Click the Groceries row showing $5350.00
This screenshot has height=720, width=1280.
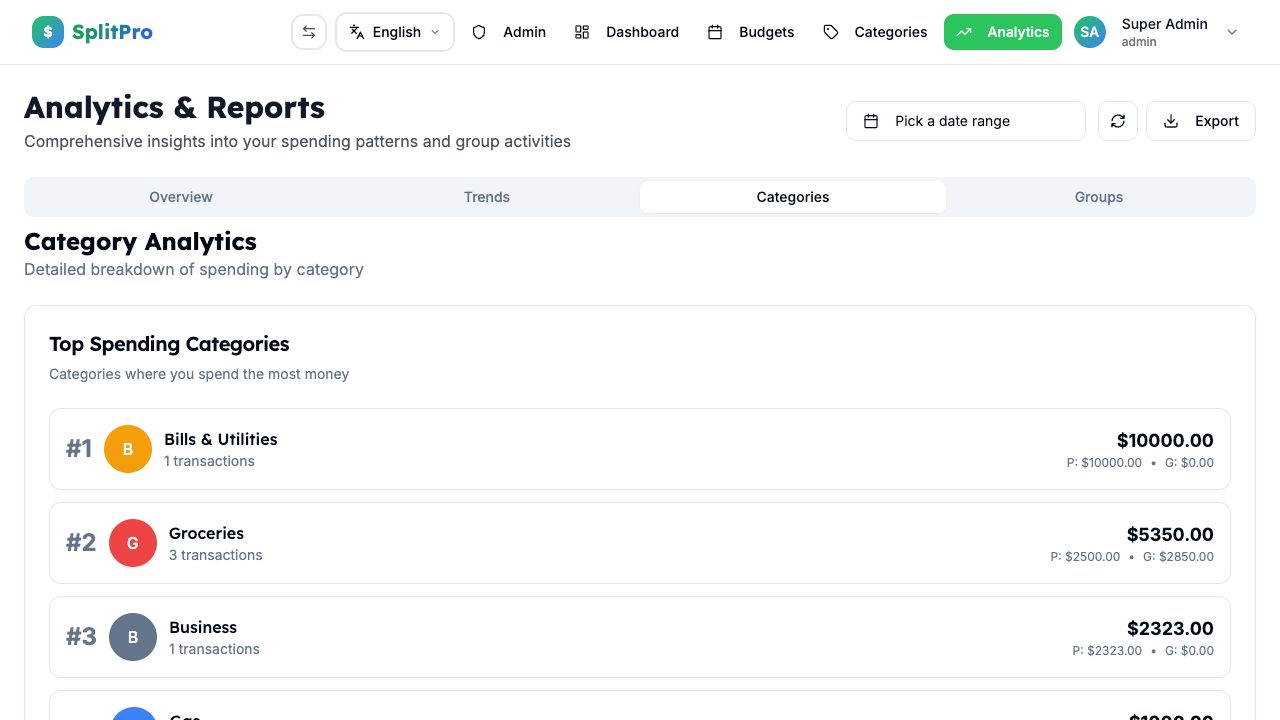coord(640,543)
